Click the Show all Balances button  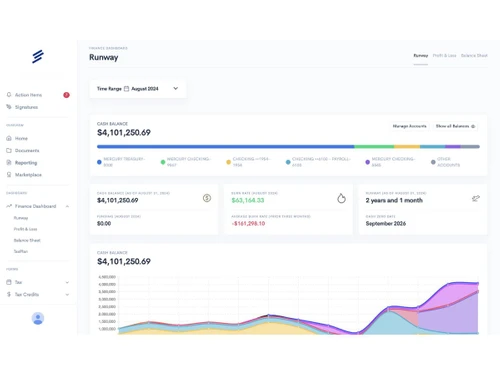[455, 126]
